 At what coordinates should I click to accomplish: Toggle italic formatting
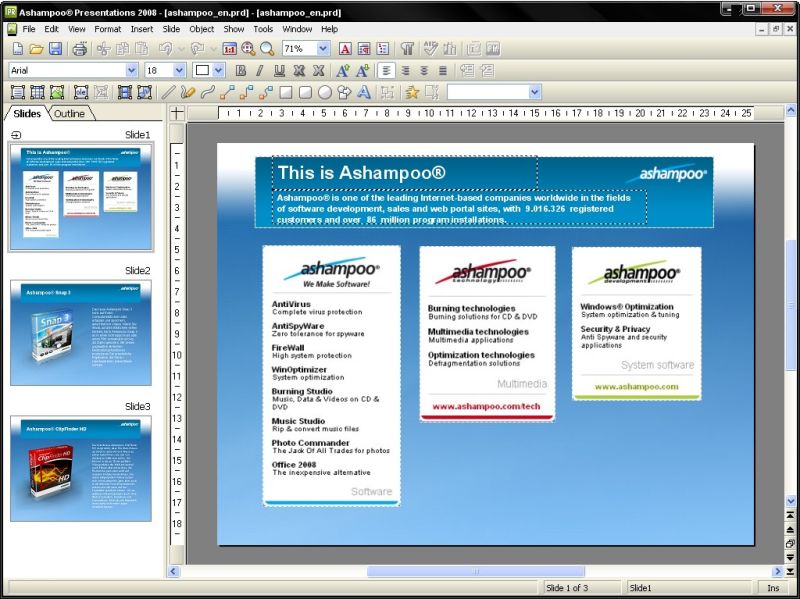[x=259, y=71]
